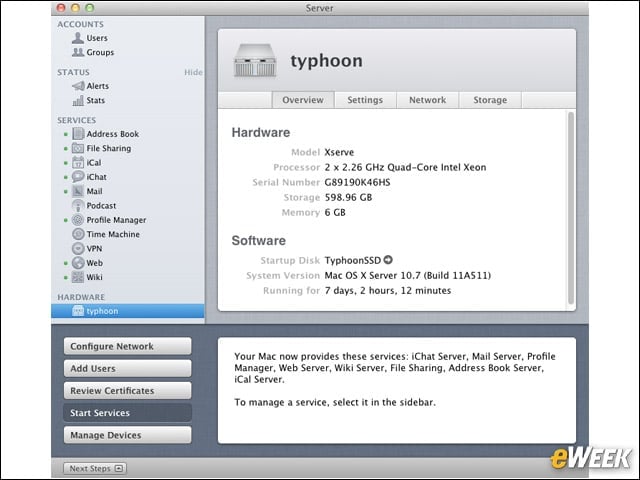Select the Start Services button
The image size is (640, 480).
click(127, 413)
